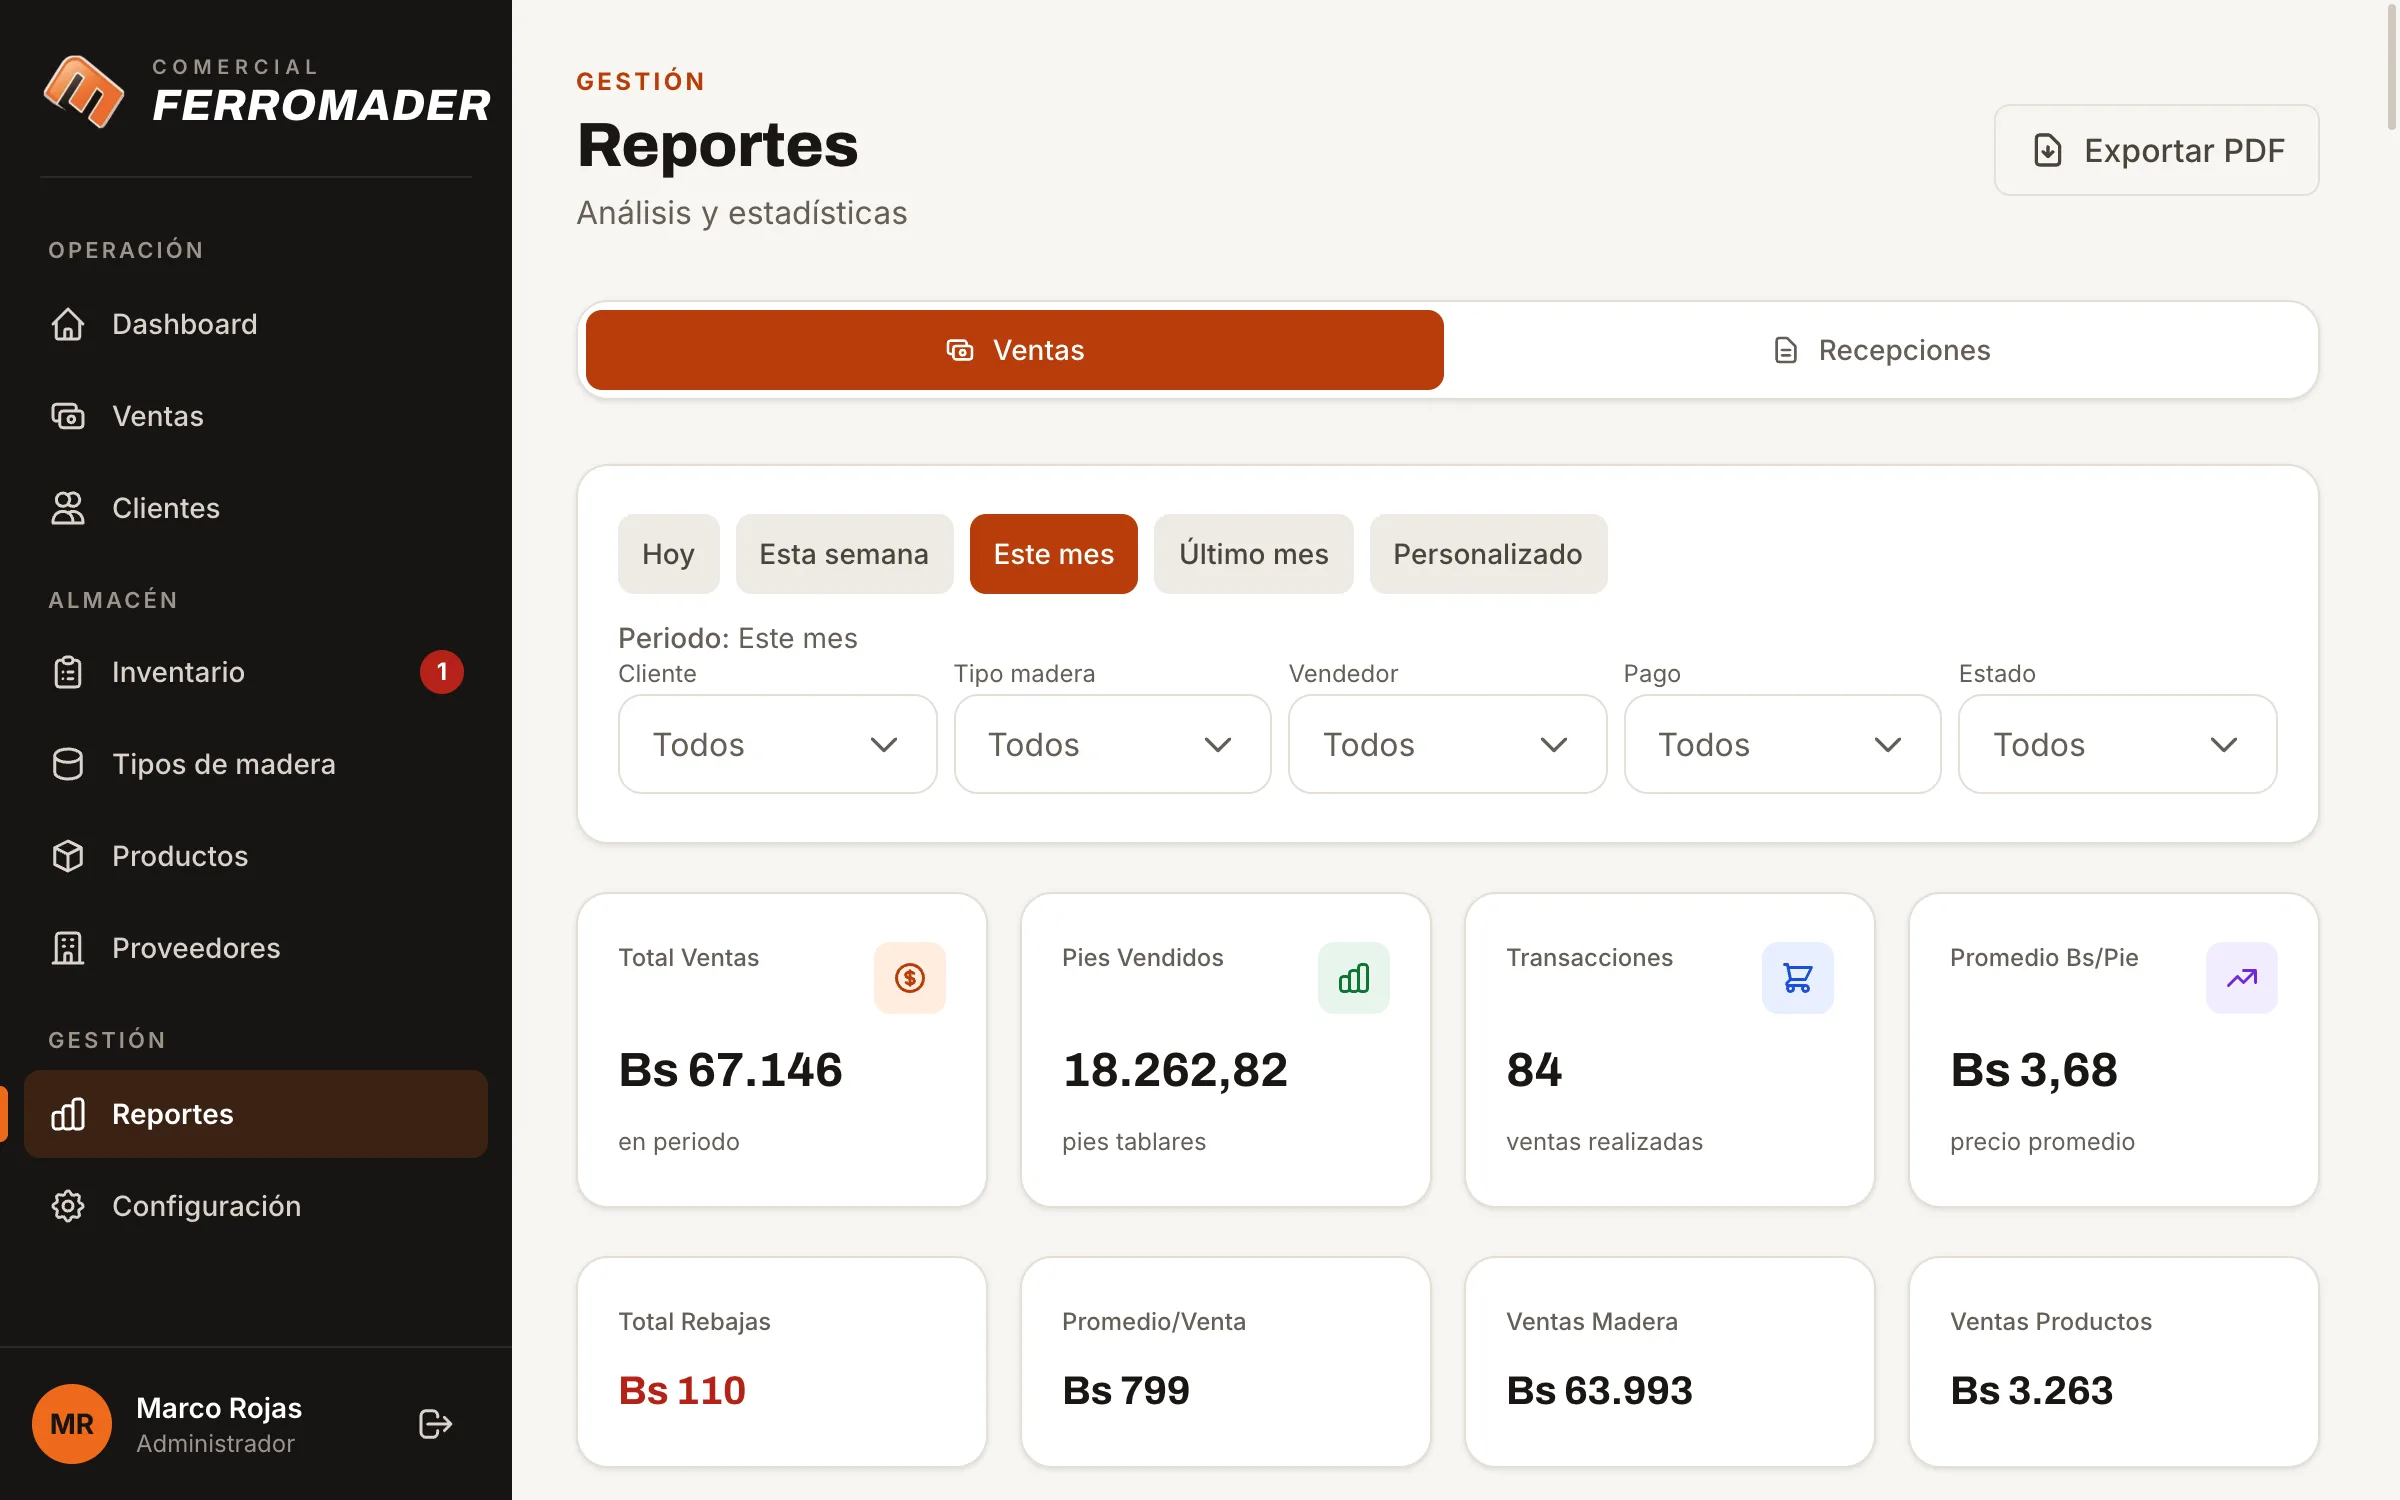Select the Este mes period filter
Viewport: 2400px width, 1500px height.
pyautogui.click(x=1054, y=554)
